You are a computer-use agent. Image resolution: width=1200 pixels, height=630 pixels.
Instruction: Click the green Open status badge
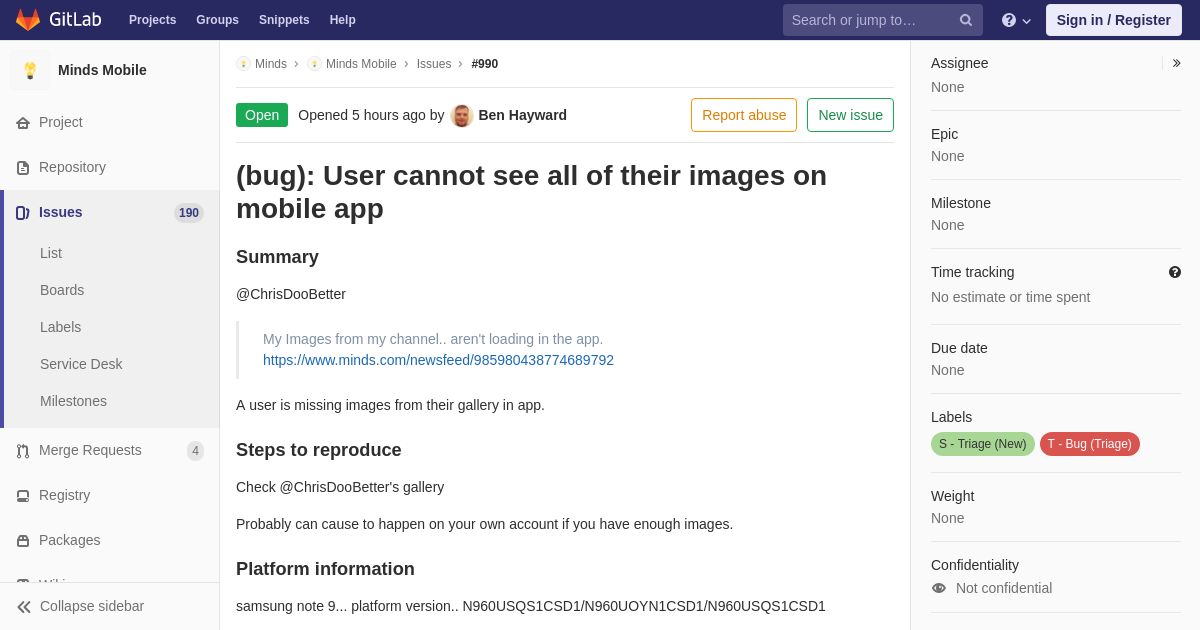pos(262,115)
